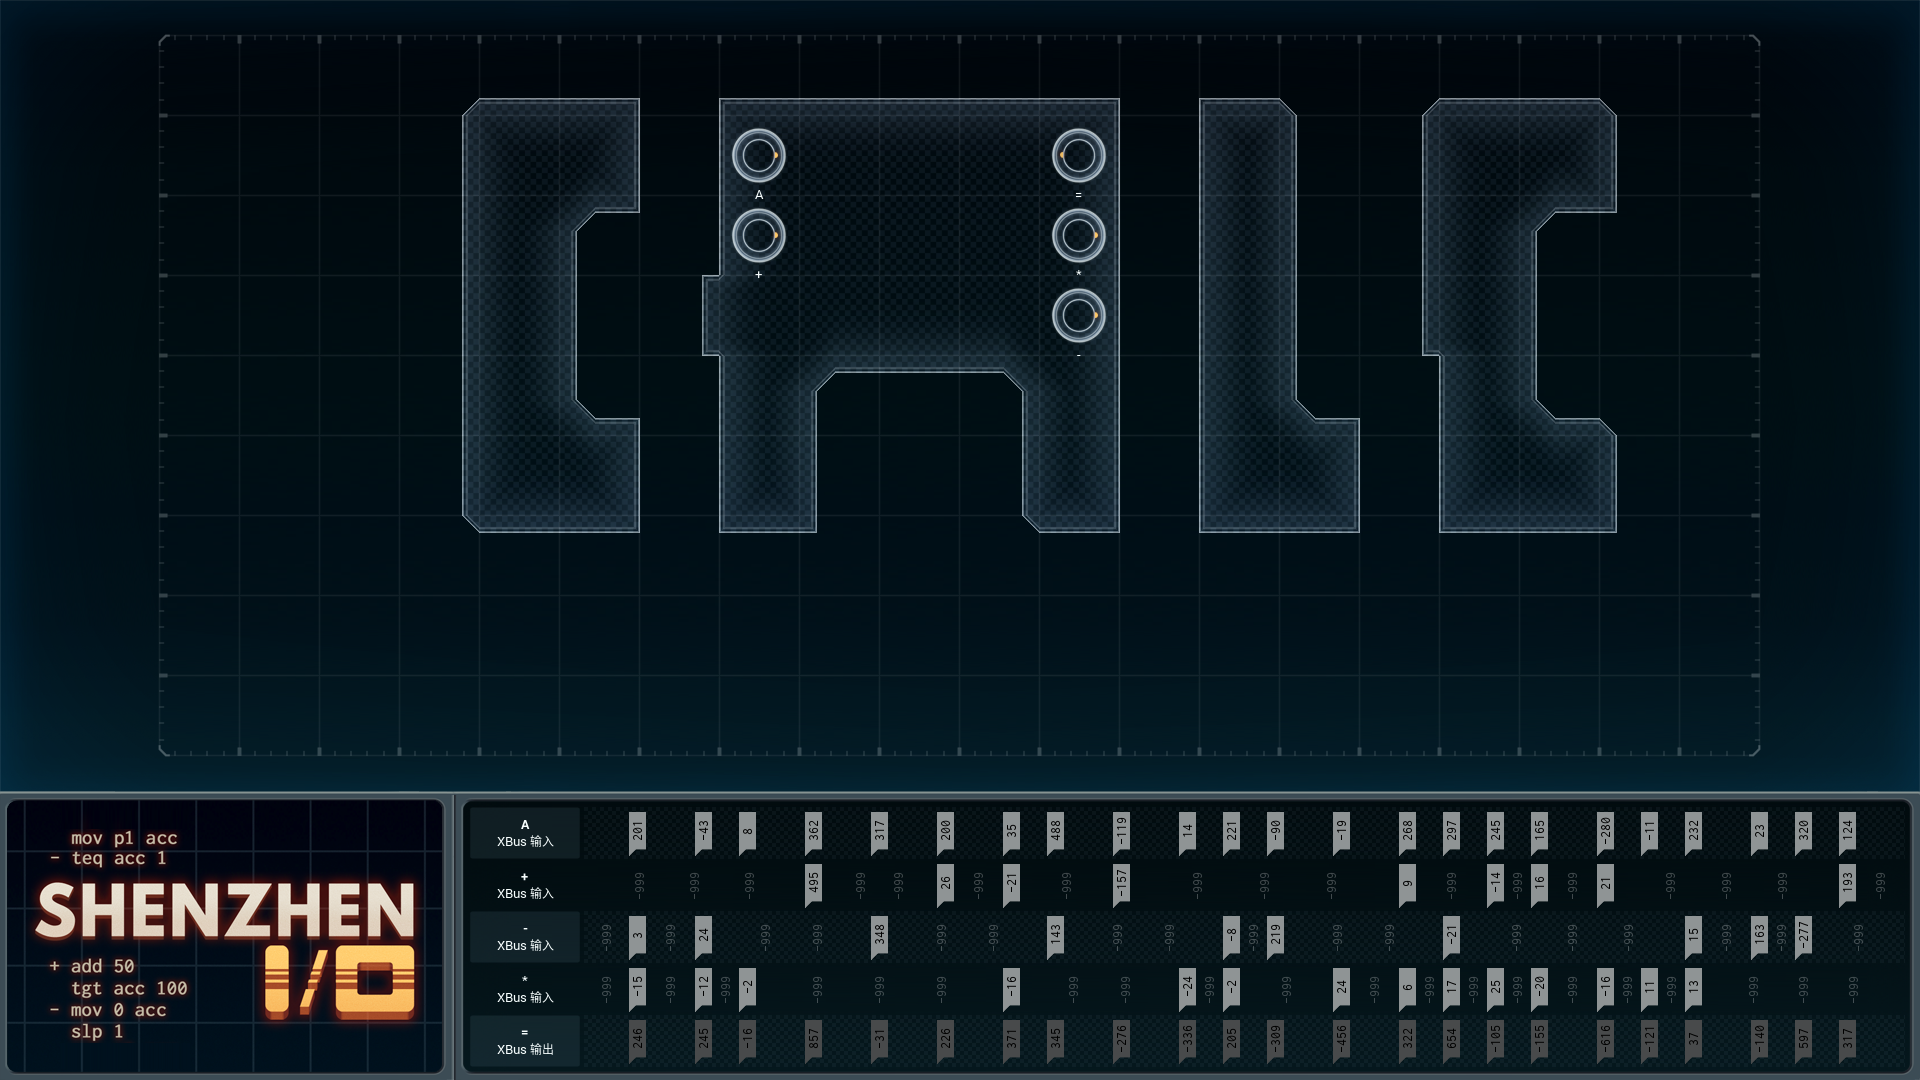This screenshot has height=1080, width=1920.
Task: Click value -90 in the A row
Action: (x=1276, y=831)
